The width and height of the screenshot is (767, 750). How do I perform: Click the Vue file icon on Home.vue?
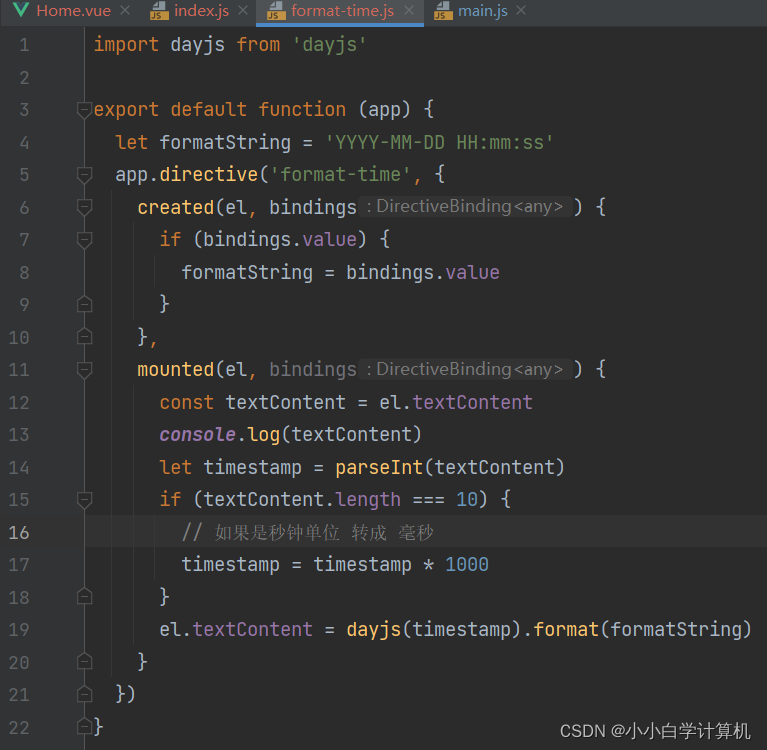click(21, 10)
